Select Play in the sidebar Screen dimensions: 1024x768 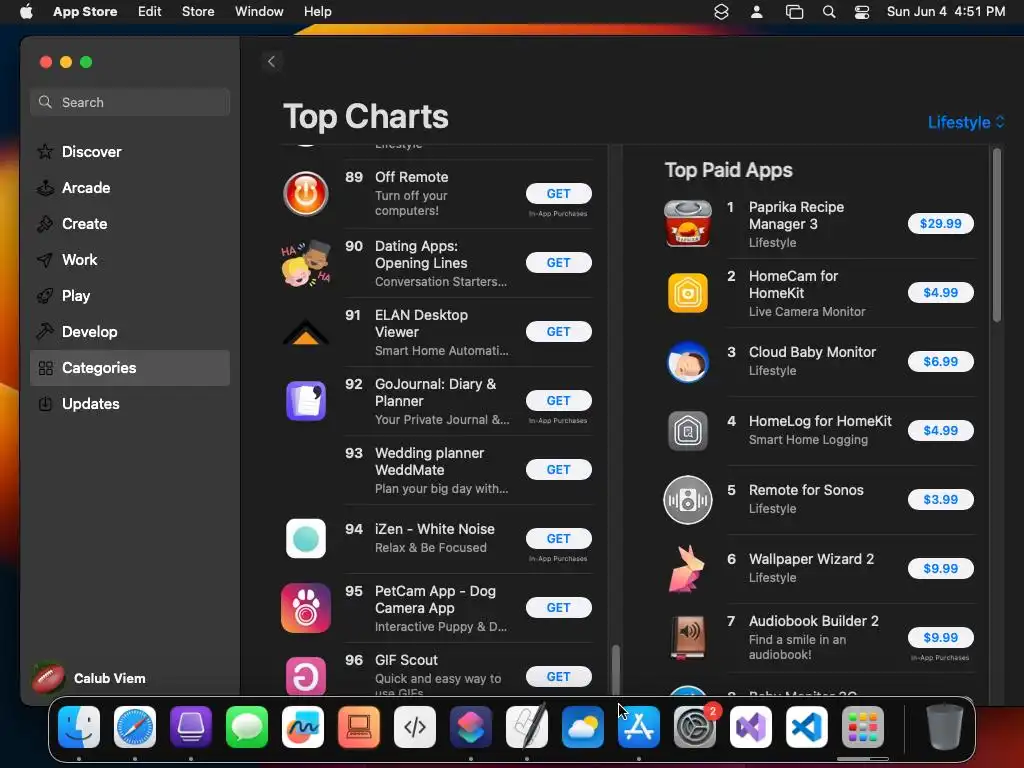pos(130,296)
